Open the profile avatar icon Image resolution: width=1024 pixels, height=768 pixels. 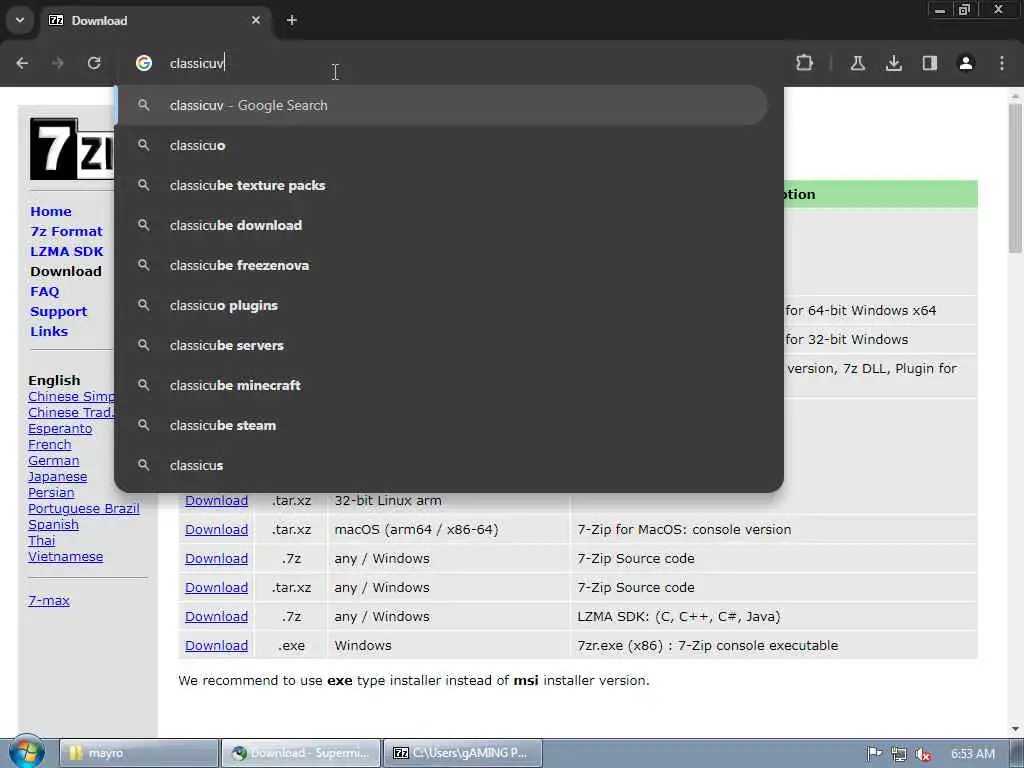click(x=966, y=63)
